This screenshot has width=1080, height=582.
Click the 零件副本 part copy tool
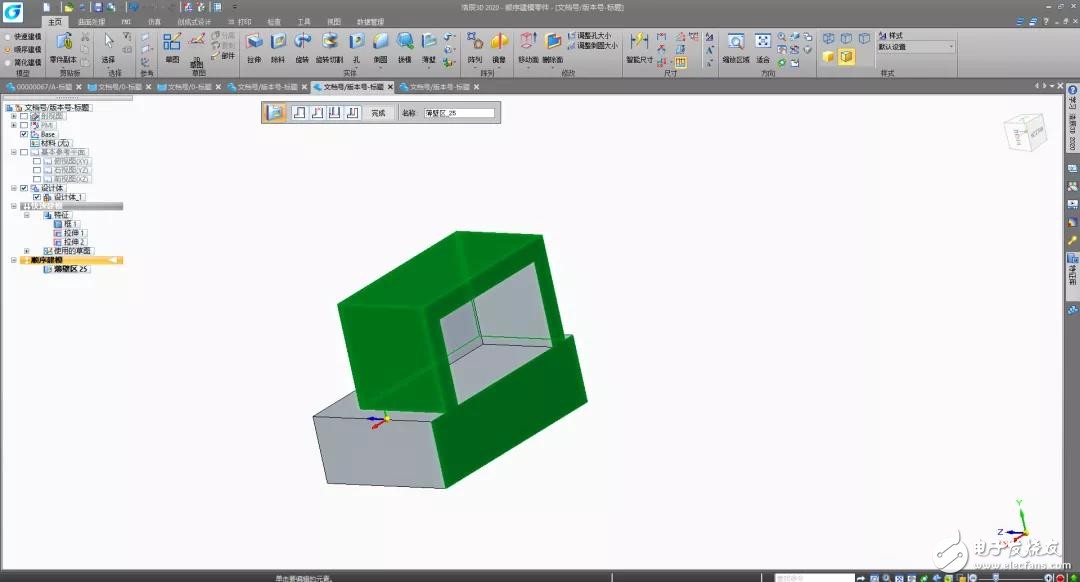click(x=63, y=48)
